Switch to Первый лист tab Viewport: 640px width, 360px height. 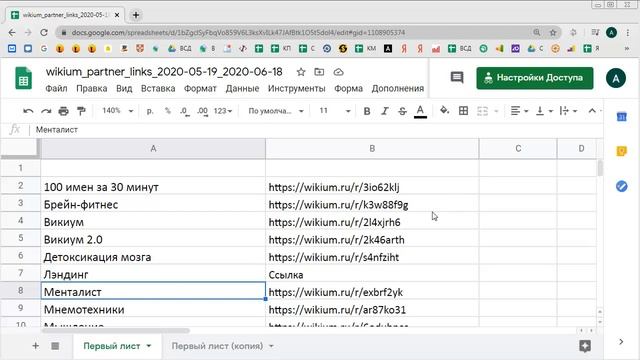pyautogui.click(x=111, y=346)
